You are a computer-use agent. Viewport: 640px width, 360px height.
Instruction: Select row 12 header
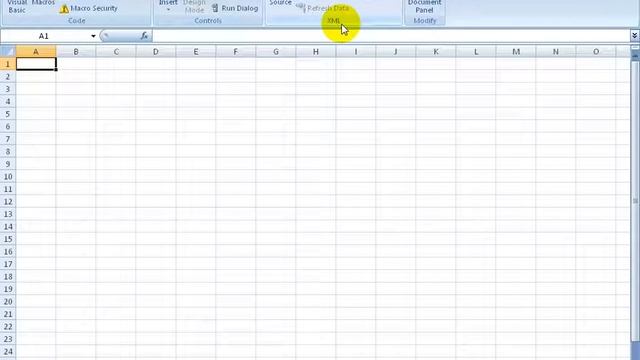click(8, 202)
